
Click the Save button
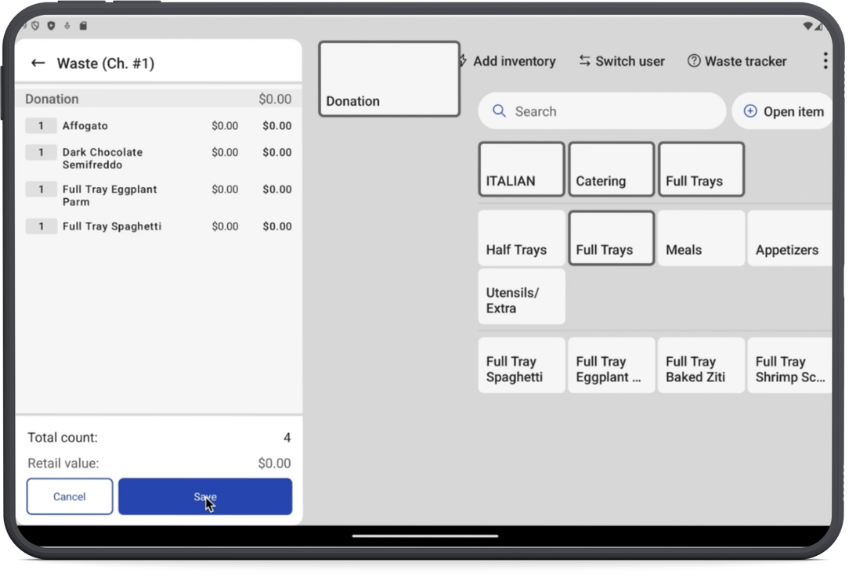pyautogui.click(x=205, y=496)
